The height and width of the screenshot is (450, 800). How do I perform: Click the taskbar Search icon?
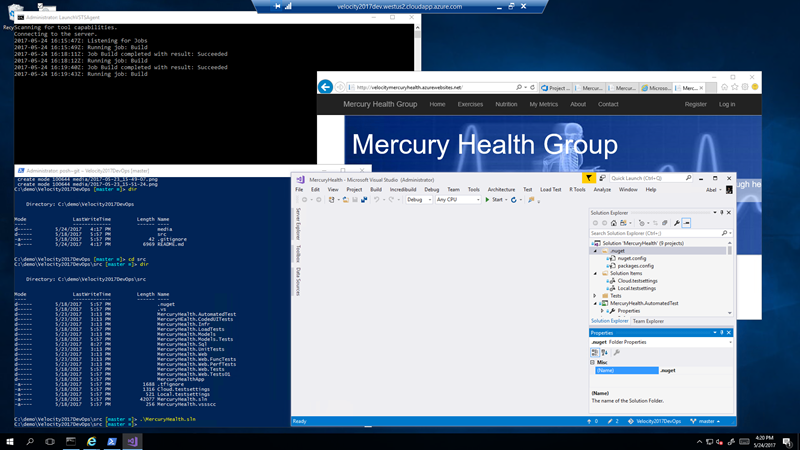30,441
